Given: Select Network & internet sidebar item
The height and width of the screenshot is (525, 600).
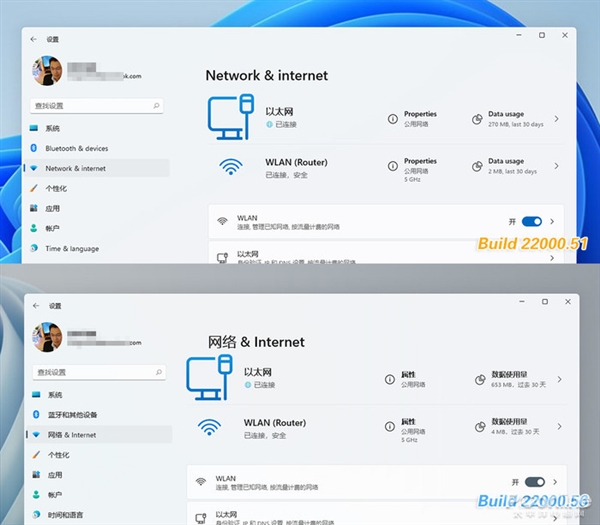Looking at the screenshot, I should [x=96, y=168].
